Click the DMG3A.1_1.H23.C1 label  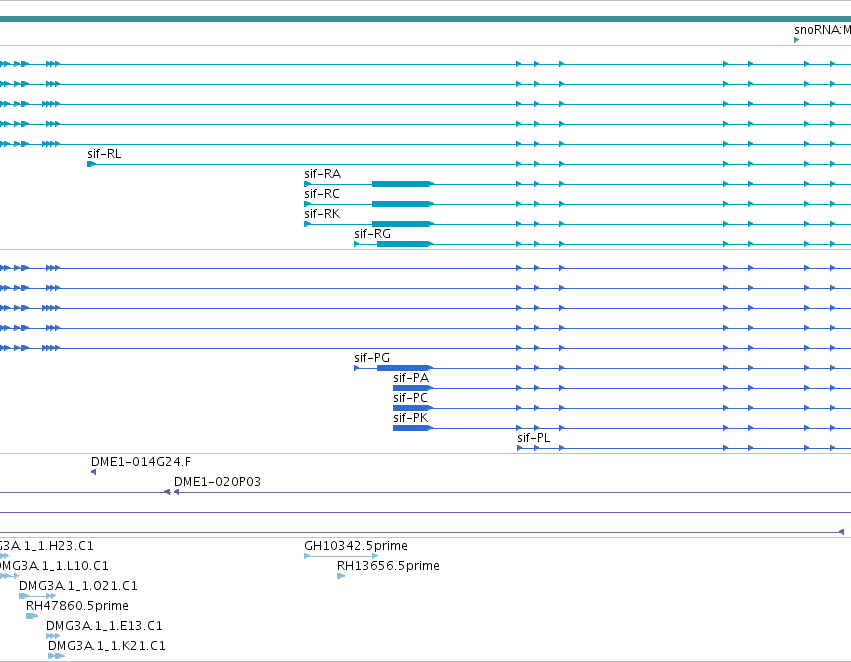click(47, 546)
